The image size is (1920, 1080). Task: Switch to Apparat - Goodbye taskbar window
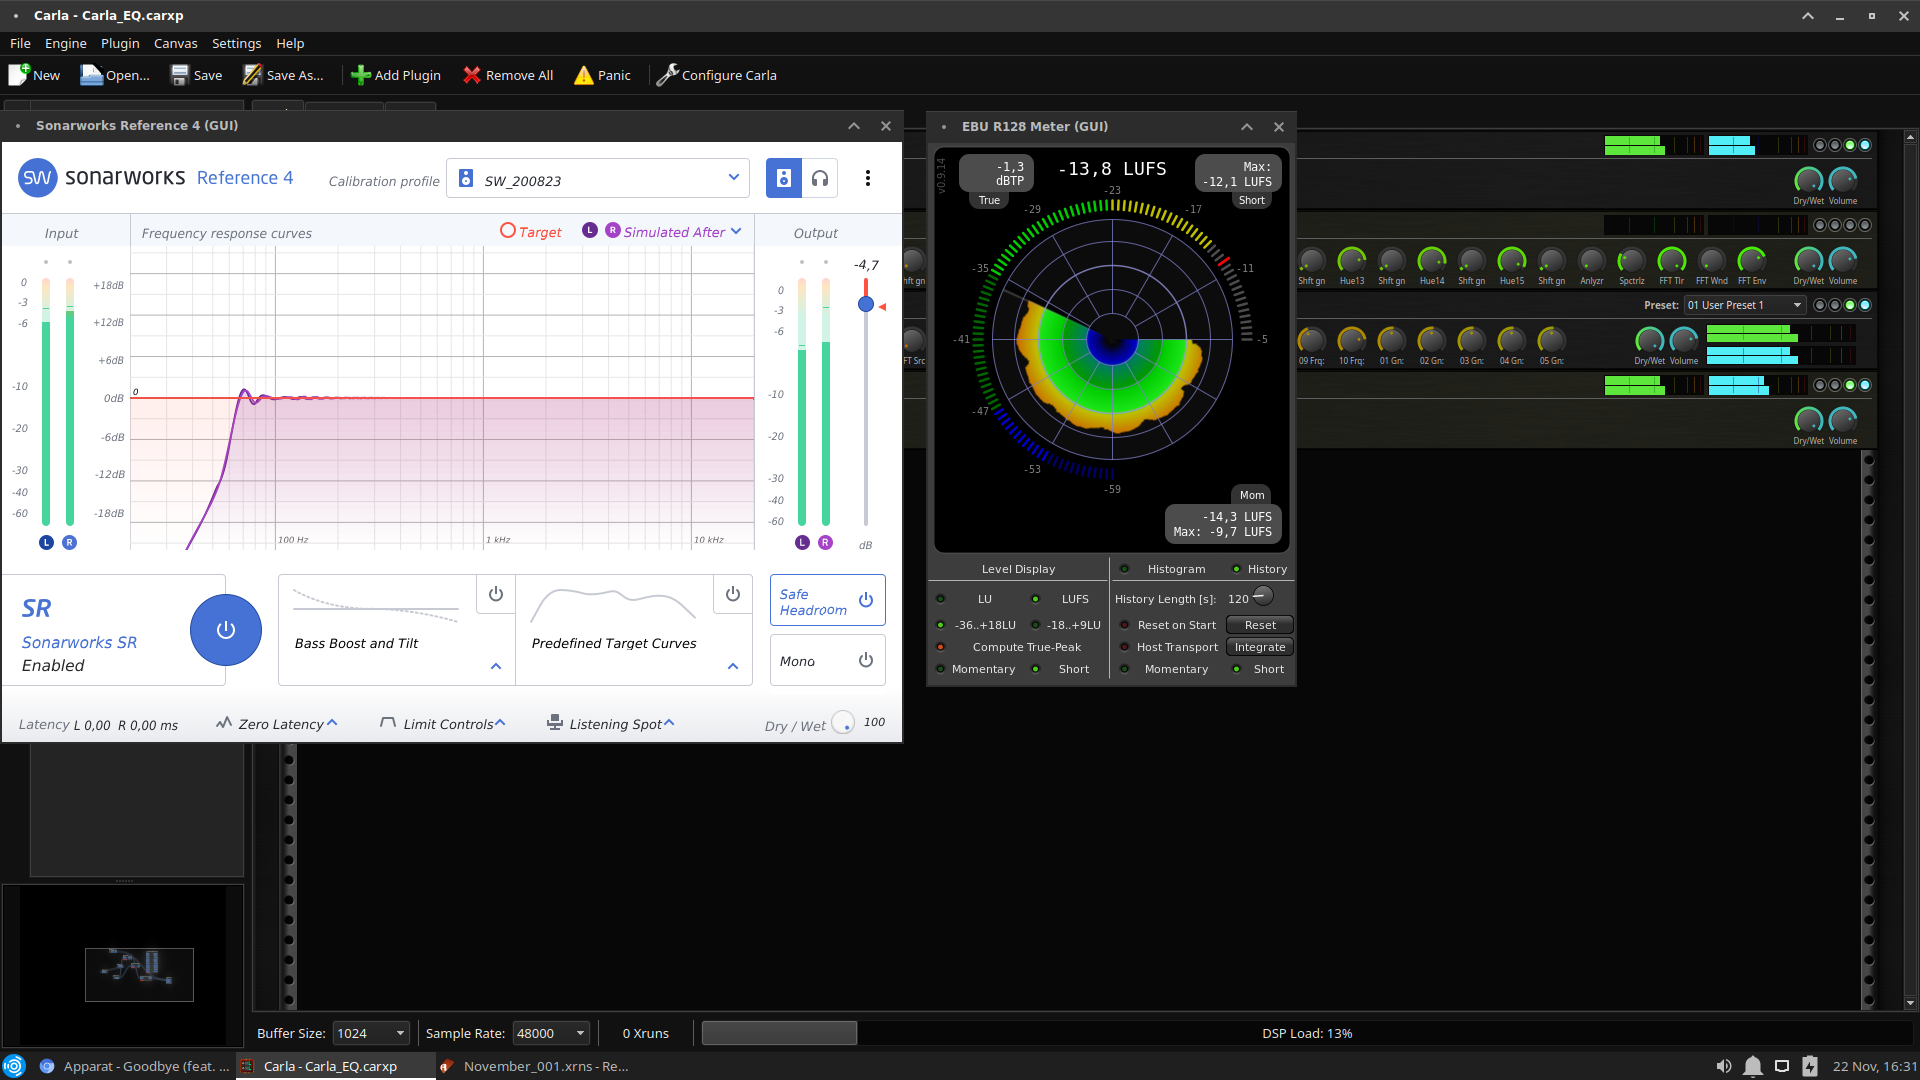[x=134, y=1066]
